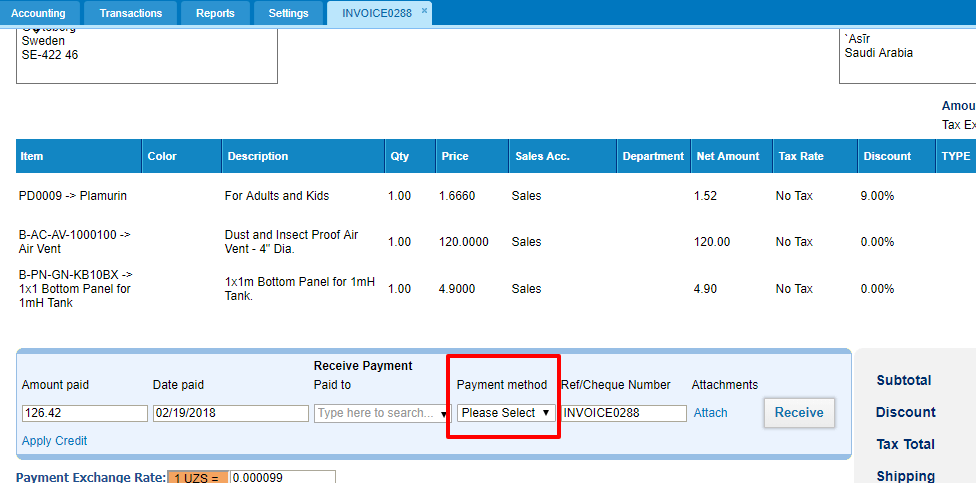Click the Discount column header
This screenshot has width=976, height=483.
887,156
